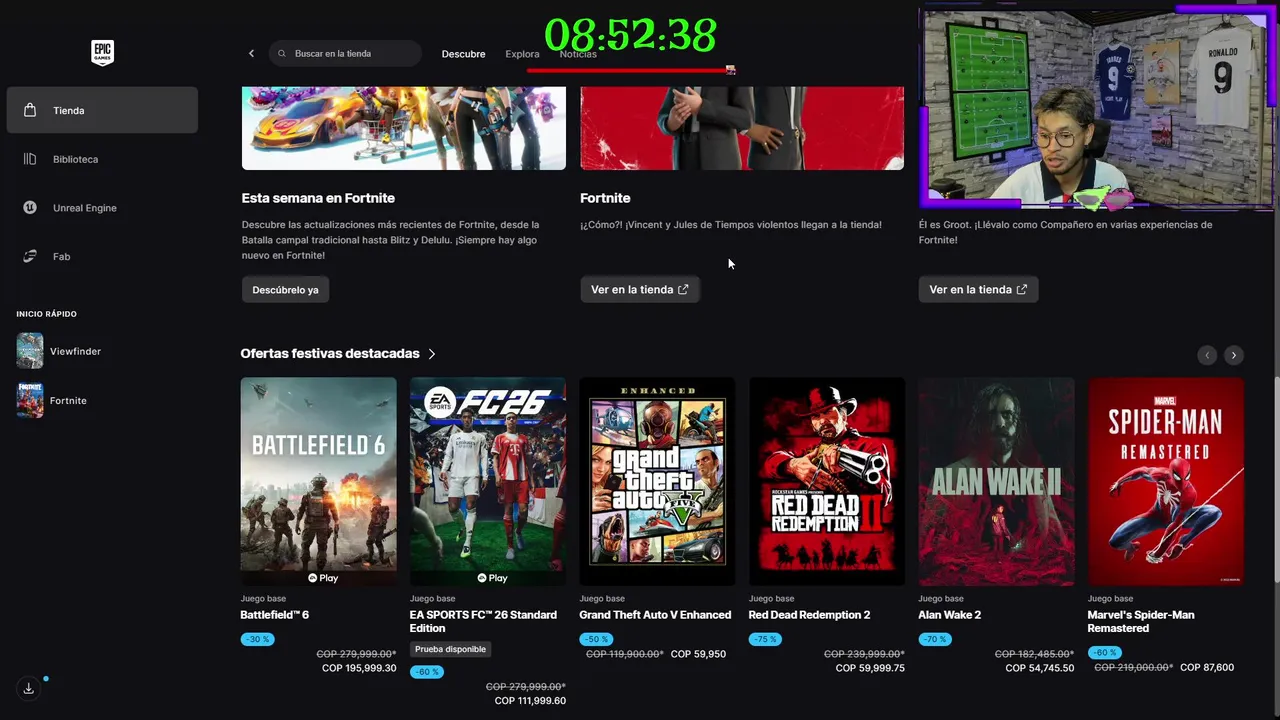Click the COP 111,999.60 price

530,701
